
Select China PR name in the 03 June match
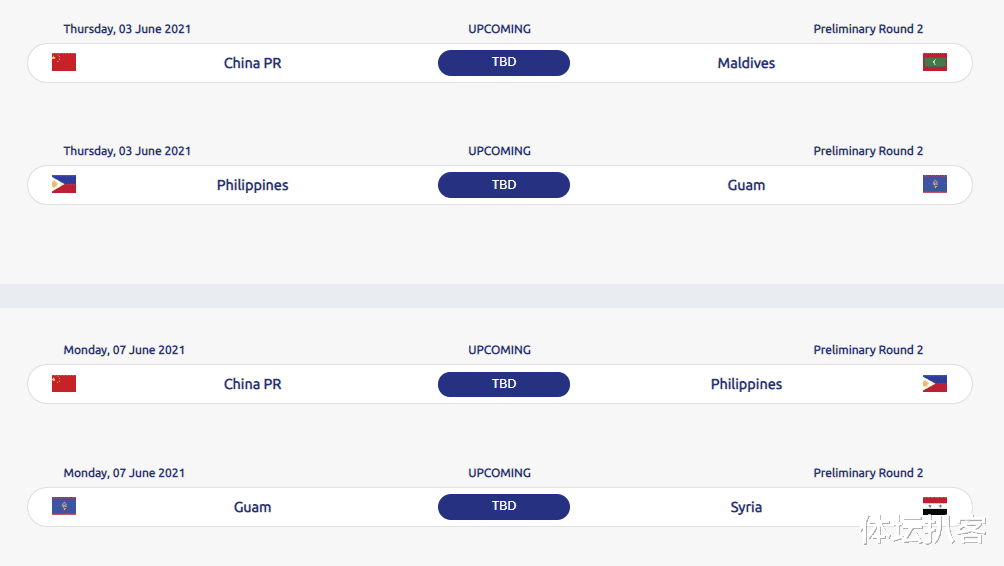[x=252, y=63]
